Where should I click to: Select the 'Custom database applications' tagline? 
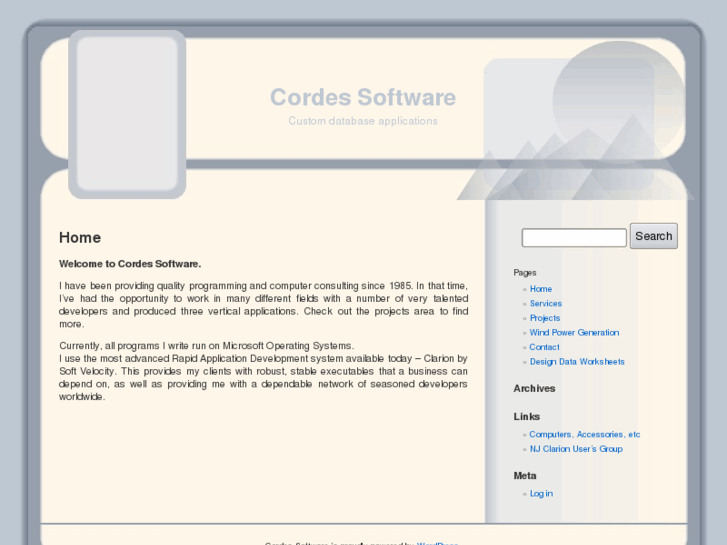[x=363, y=121]
